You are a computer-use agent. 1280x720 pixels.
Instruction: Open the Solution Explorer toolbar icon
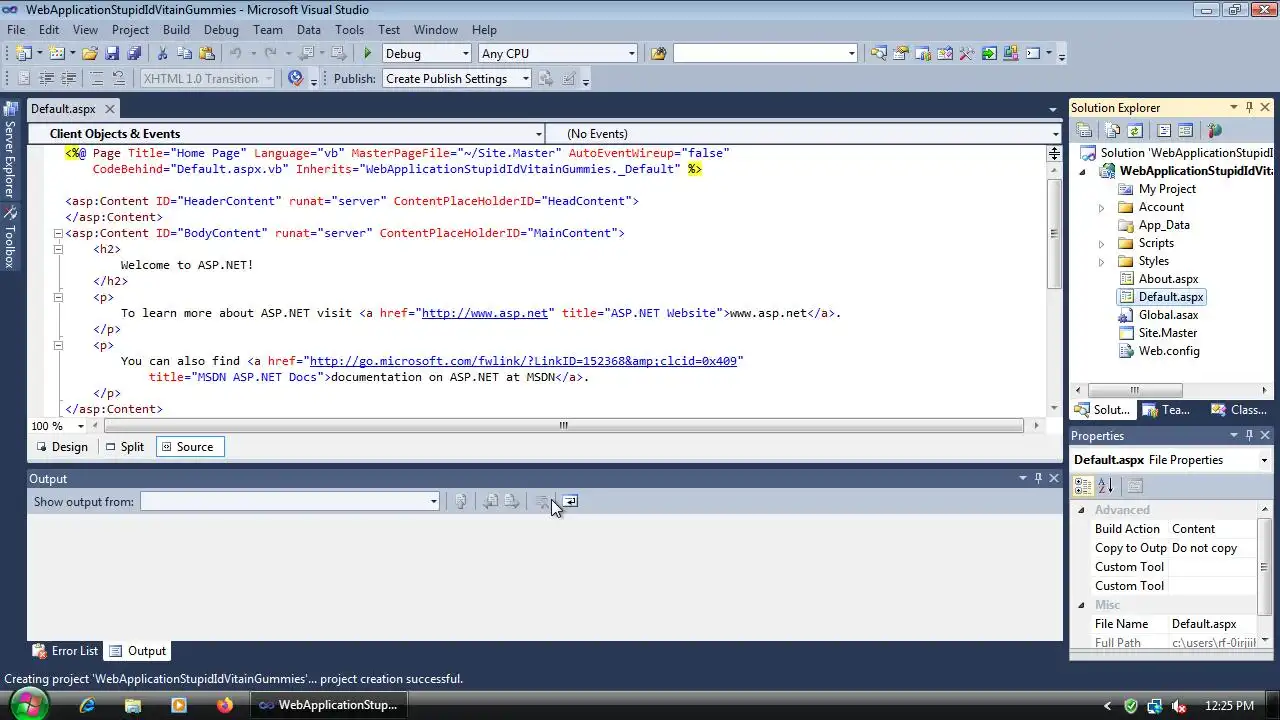point(879,53)
